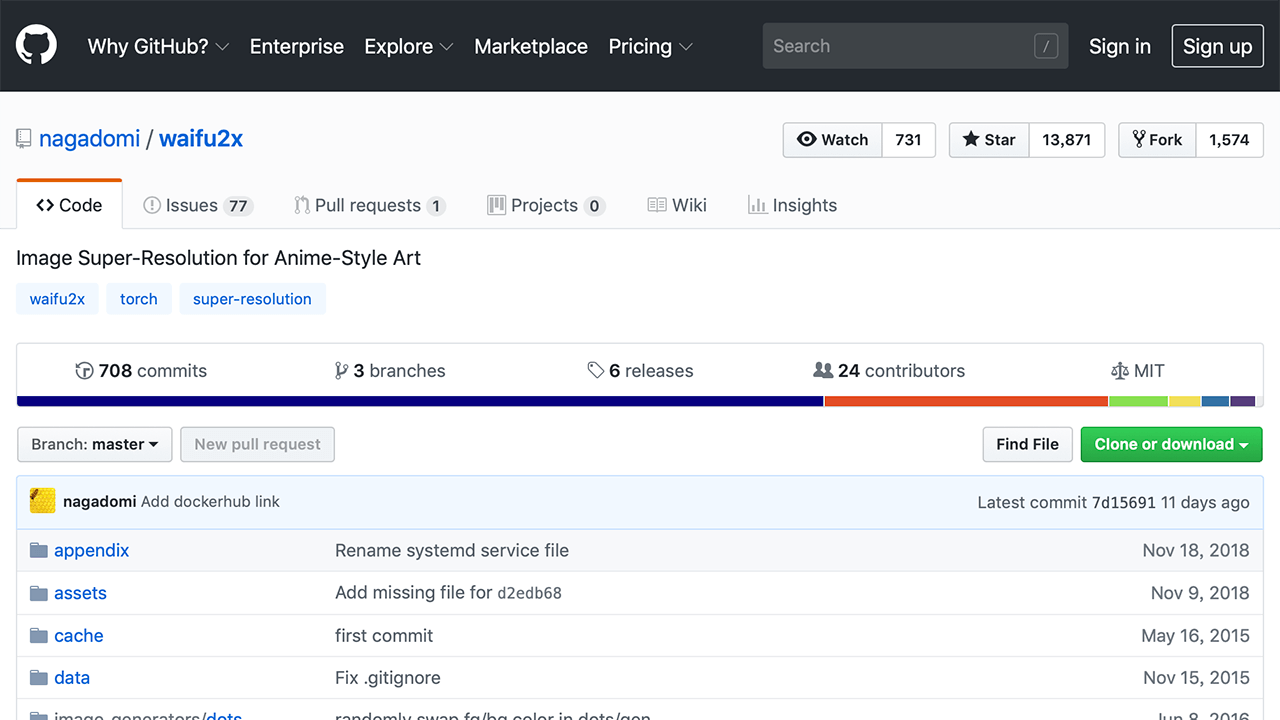Click the appendix folder icon
The height and width of the screenshot is (720, 1280).
click(x=39, y=550)
